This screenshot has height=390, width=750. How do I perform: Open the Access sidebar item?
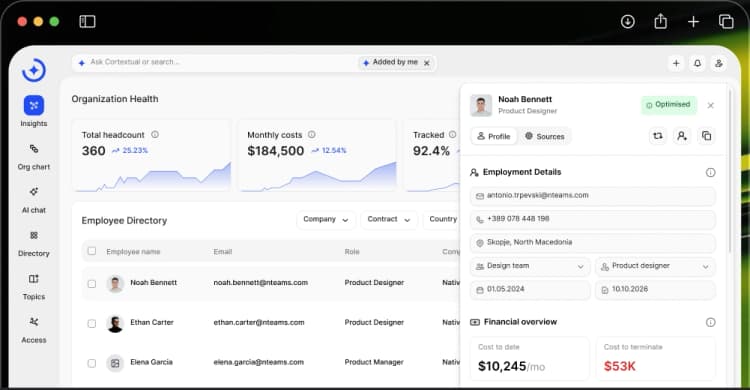[x=33, y=330]
